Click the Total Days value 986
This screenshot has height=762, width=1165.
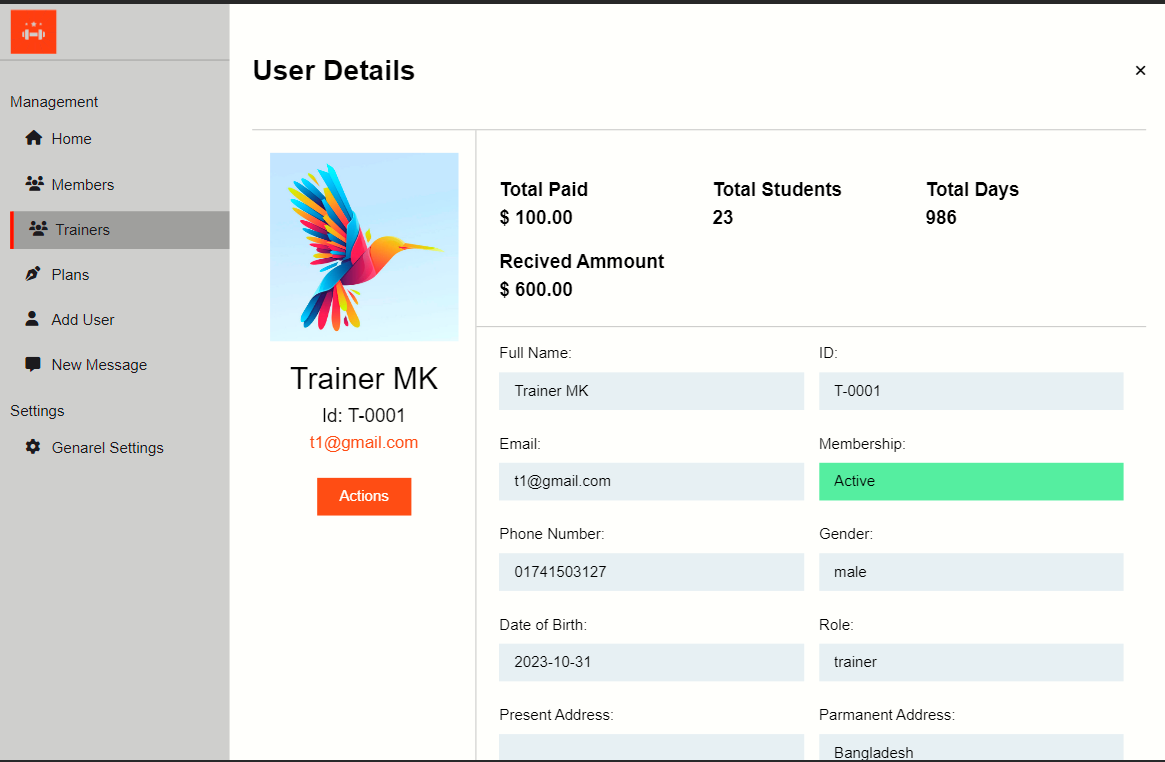coord(941,218)
